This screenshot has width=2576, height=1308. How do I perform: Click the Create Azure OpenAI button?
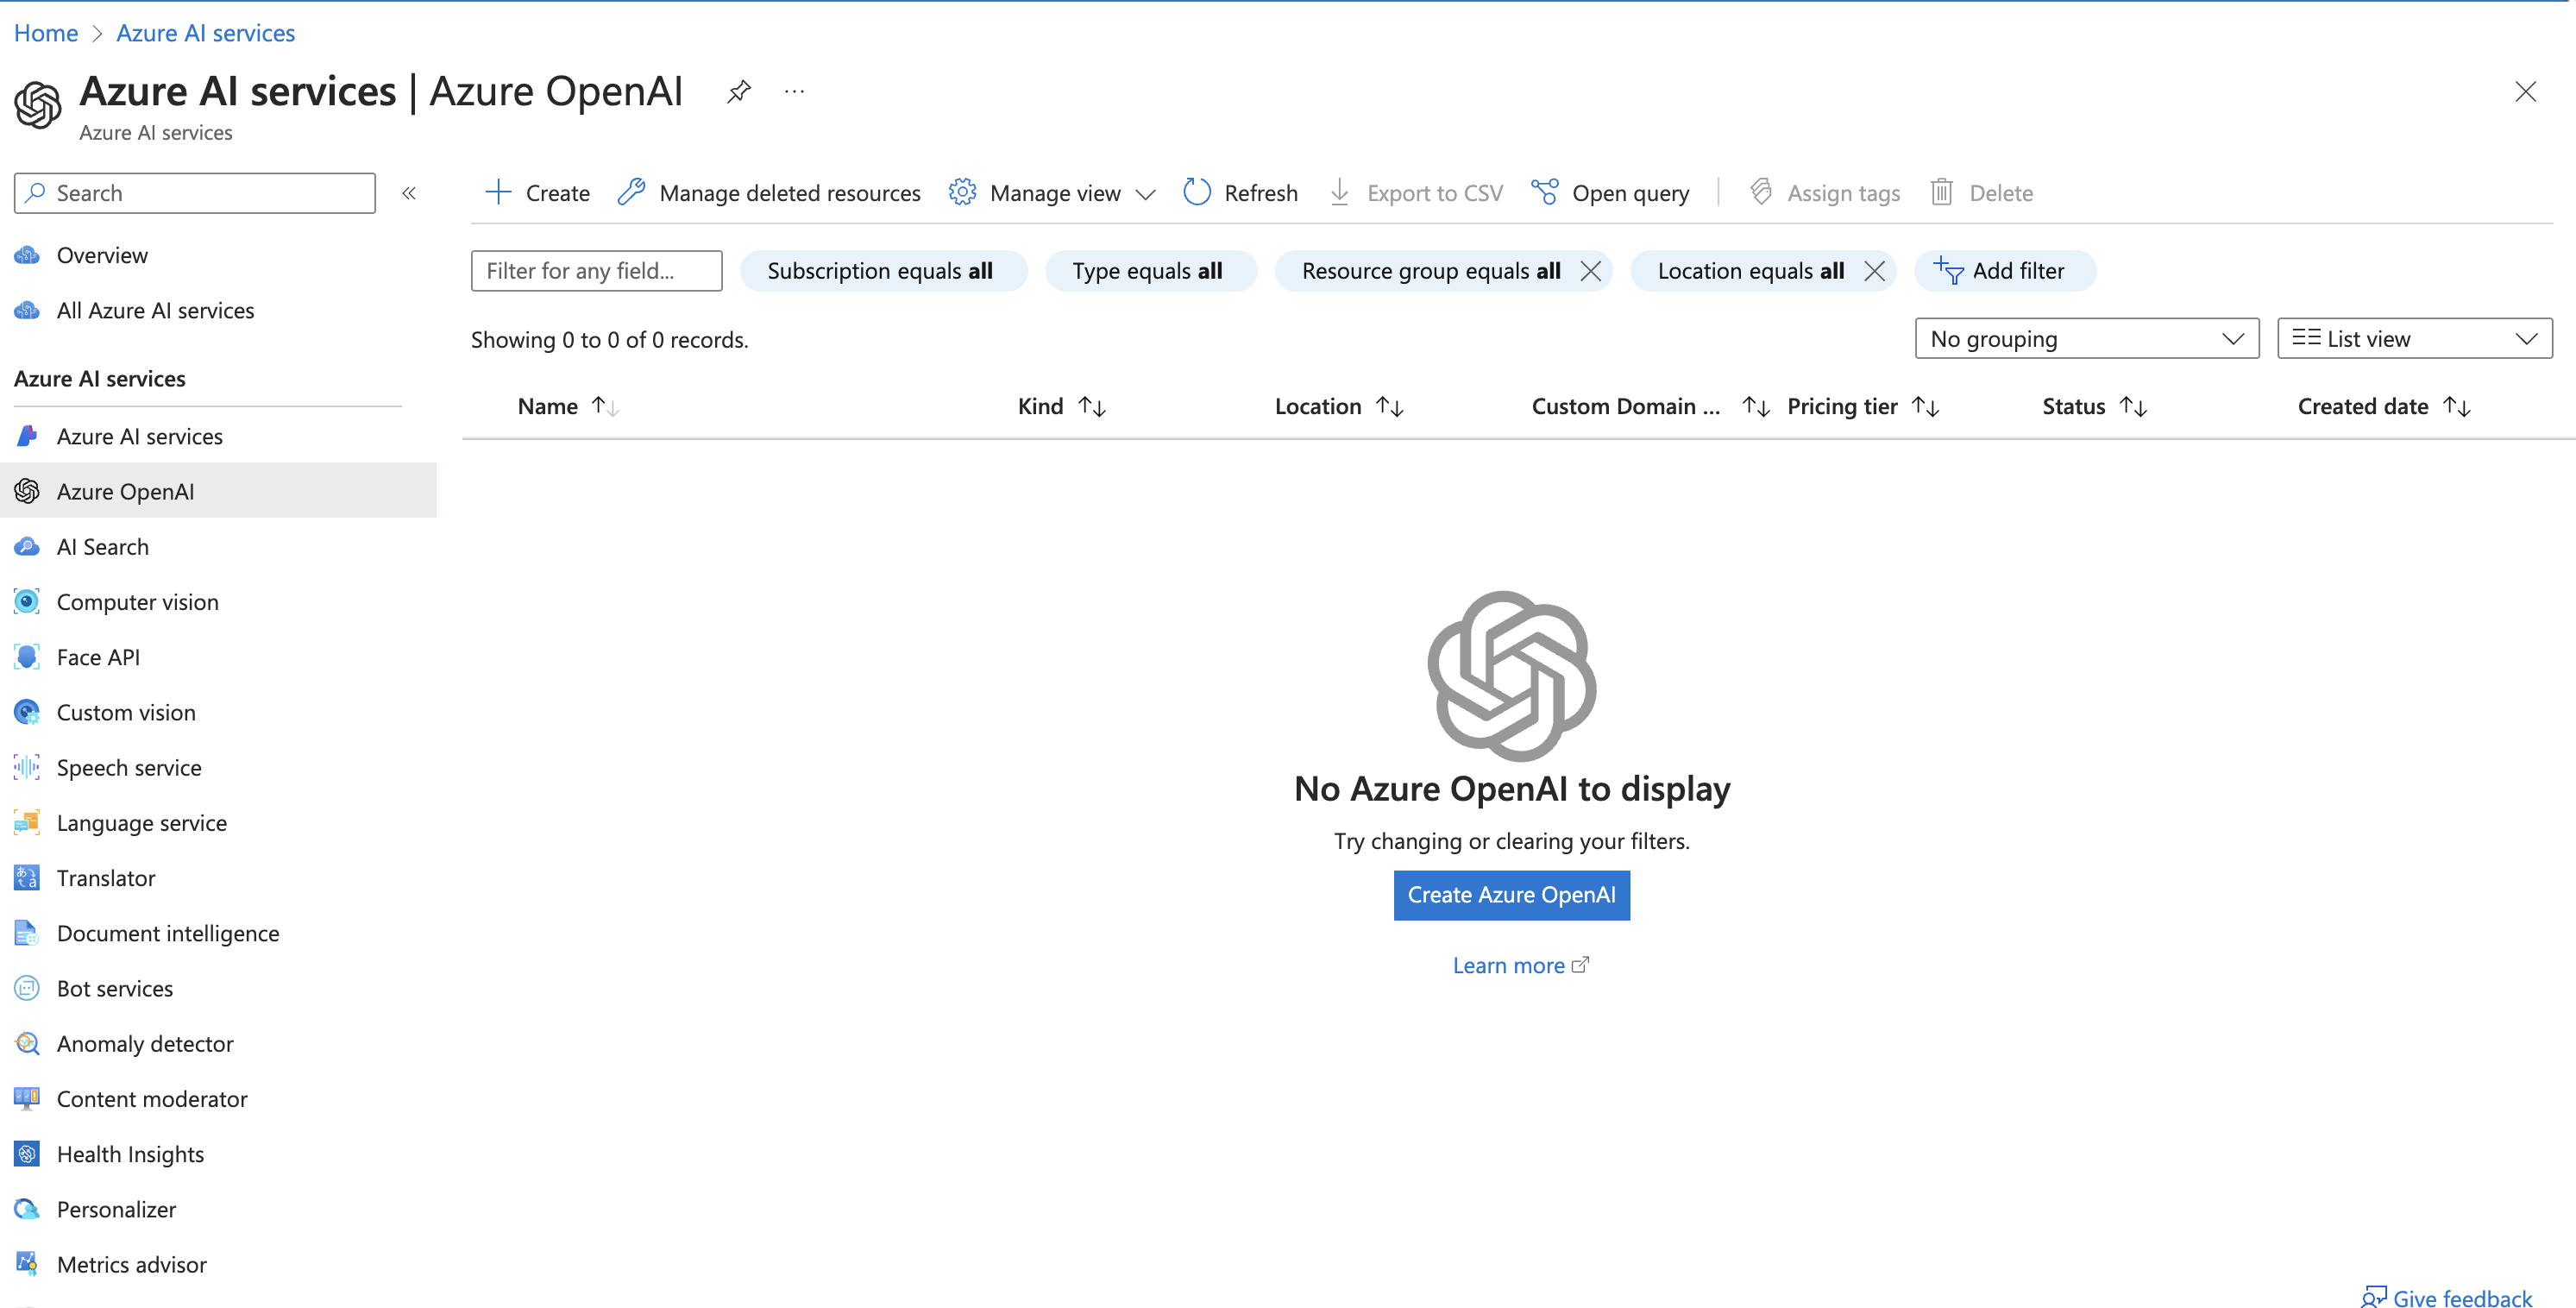click(x=1512, y=896)
